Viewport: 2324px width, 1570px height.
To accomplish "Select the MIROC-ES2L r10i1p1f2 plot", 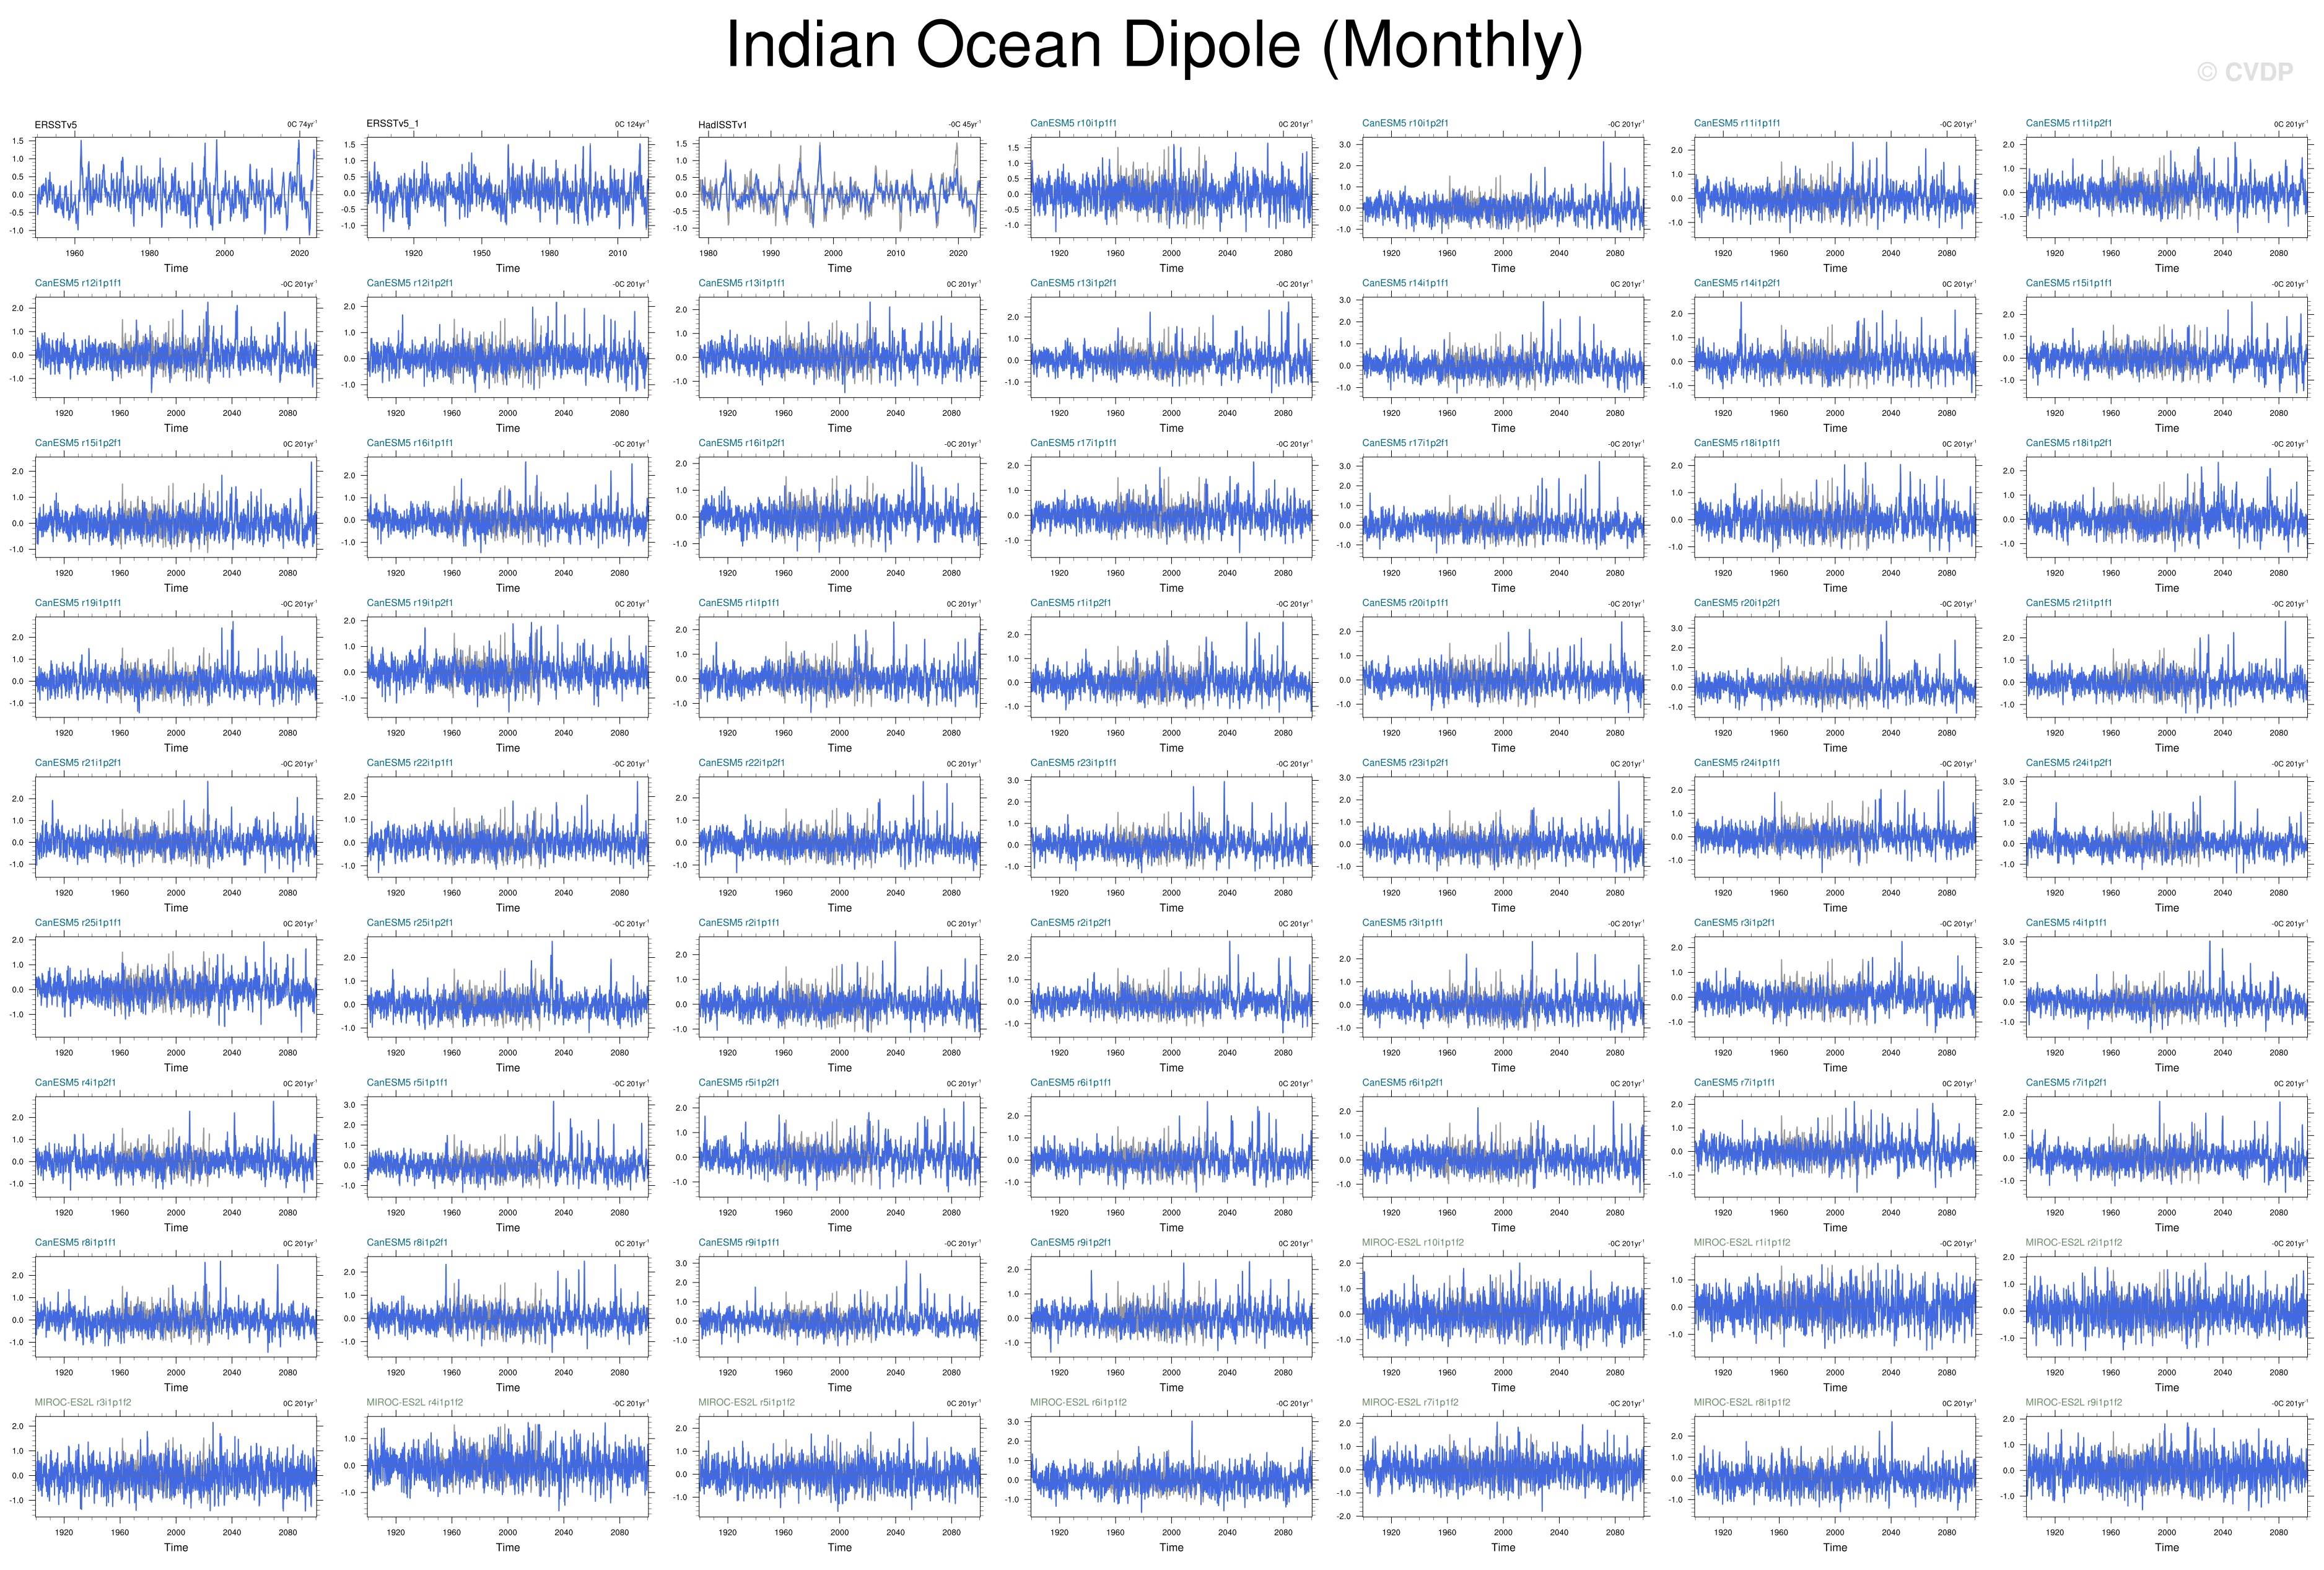I will pos(1503,1306).
